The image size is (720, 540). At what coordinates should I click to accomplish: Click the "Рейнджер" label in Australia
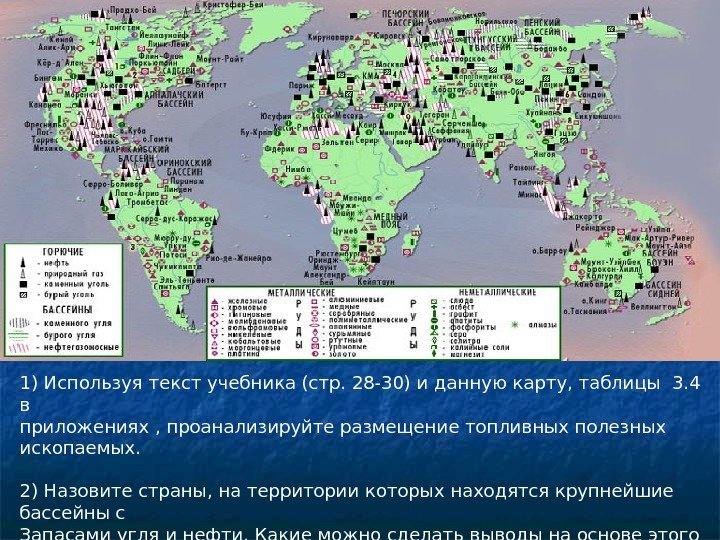point(595,228)
